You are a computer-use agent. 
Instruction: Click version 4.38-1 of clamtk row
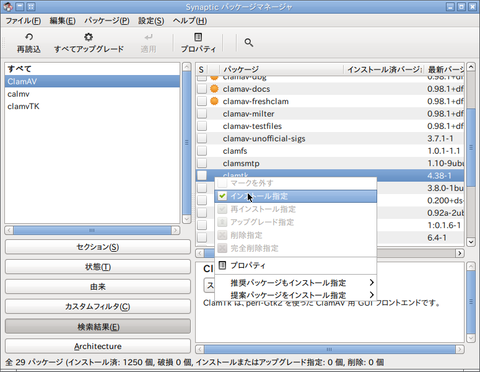tap(439, 175)
